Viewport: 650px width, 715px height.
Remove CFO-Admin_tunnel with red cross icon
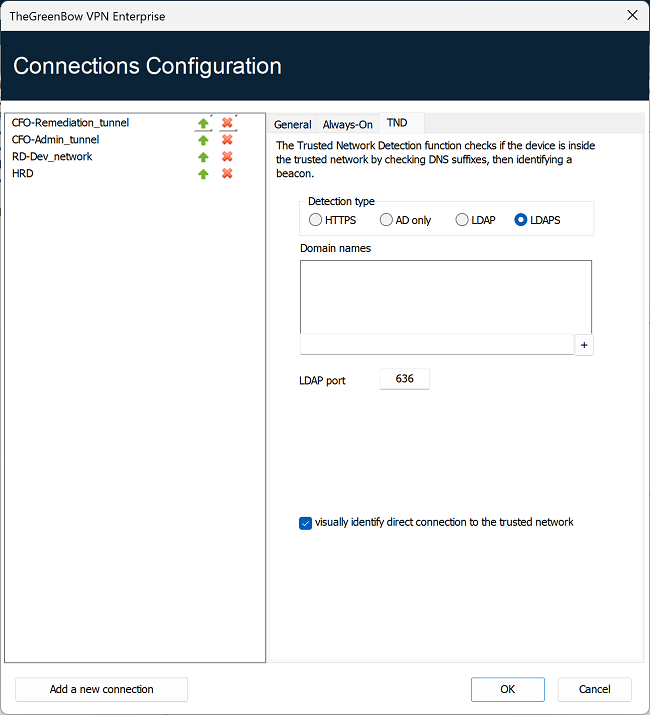(227, 140)
